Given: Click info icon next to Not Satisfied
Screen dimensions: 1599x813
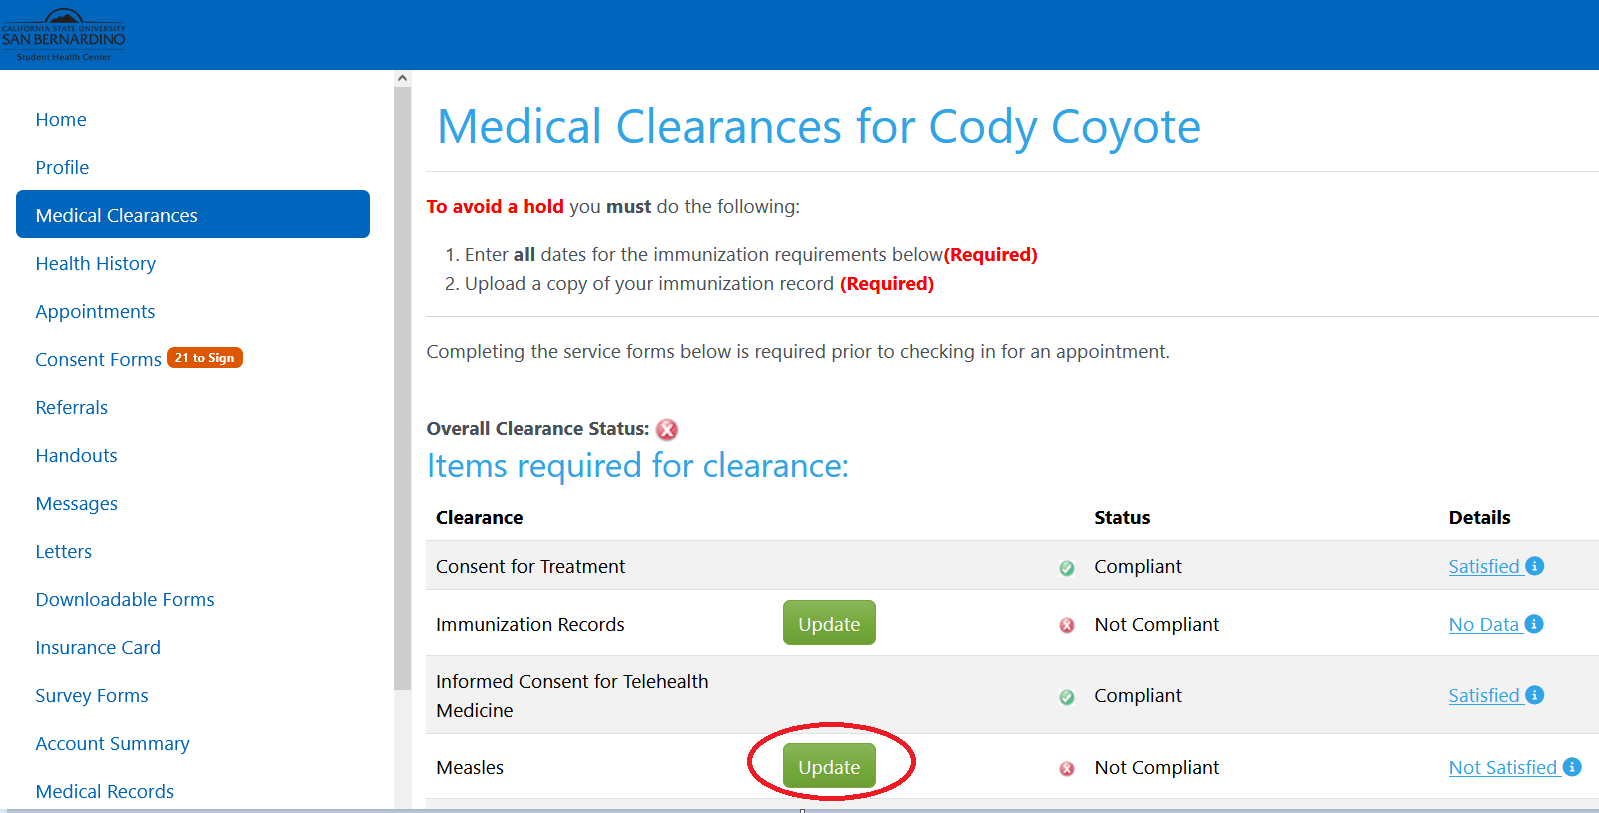Looking at the screenshot, I should click(1572, 767).
